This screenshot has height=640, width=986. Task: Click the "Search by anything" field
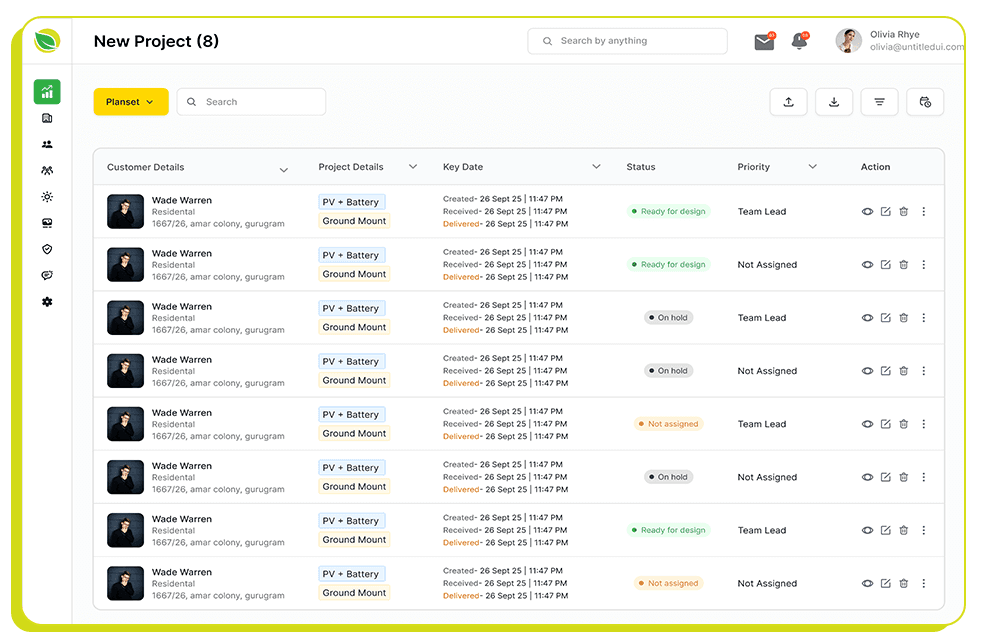point(627,41)
